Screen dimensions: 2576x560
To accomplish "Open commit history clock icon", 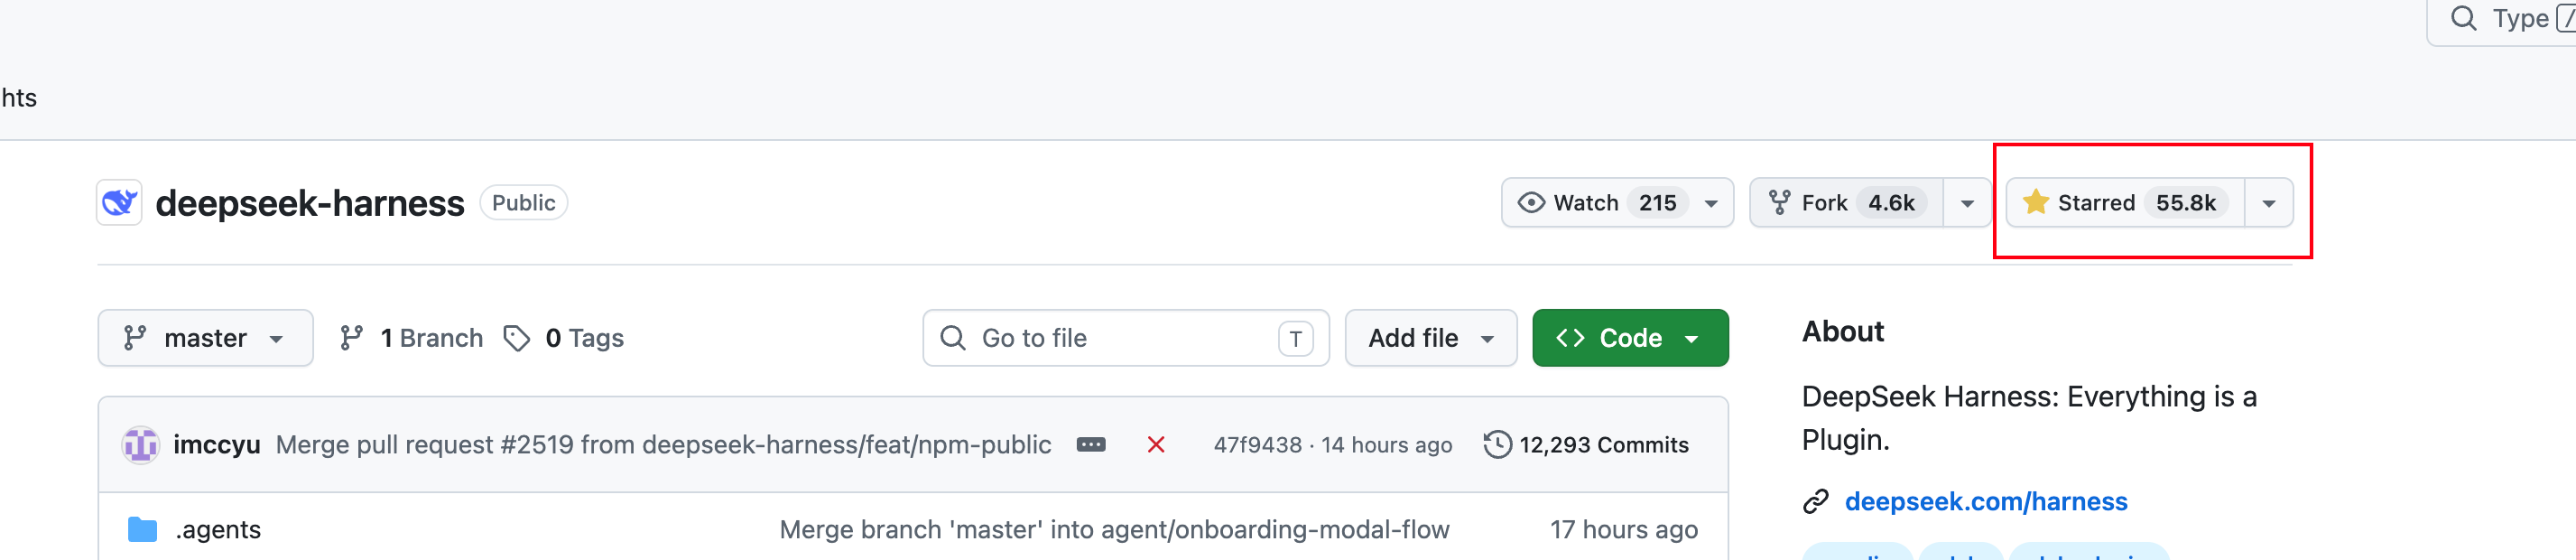I will pos(1497,445).
